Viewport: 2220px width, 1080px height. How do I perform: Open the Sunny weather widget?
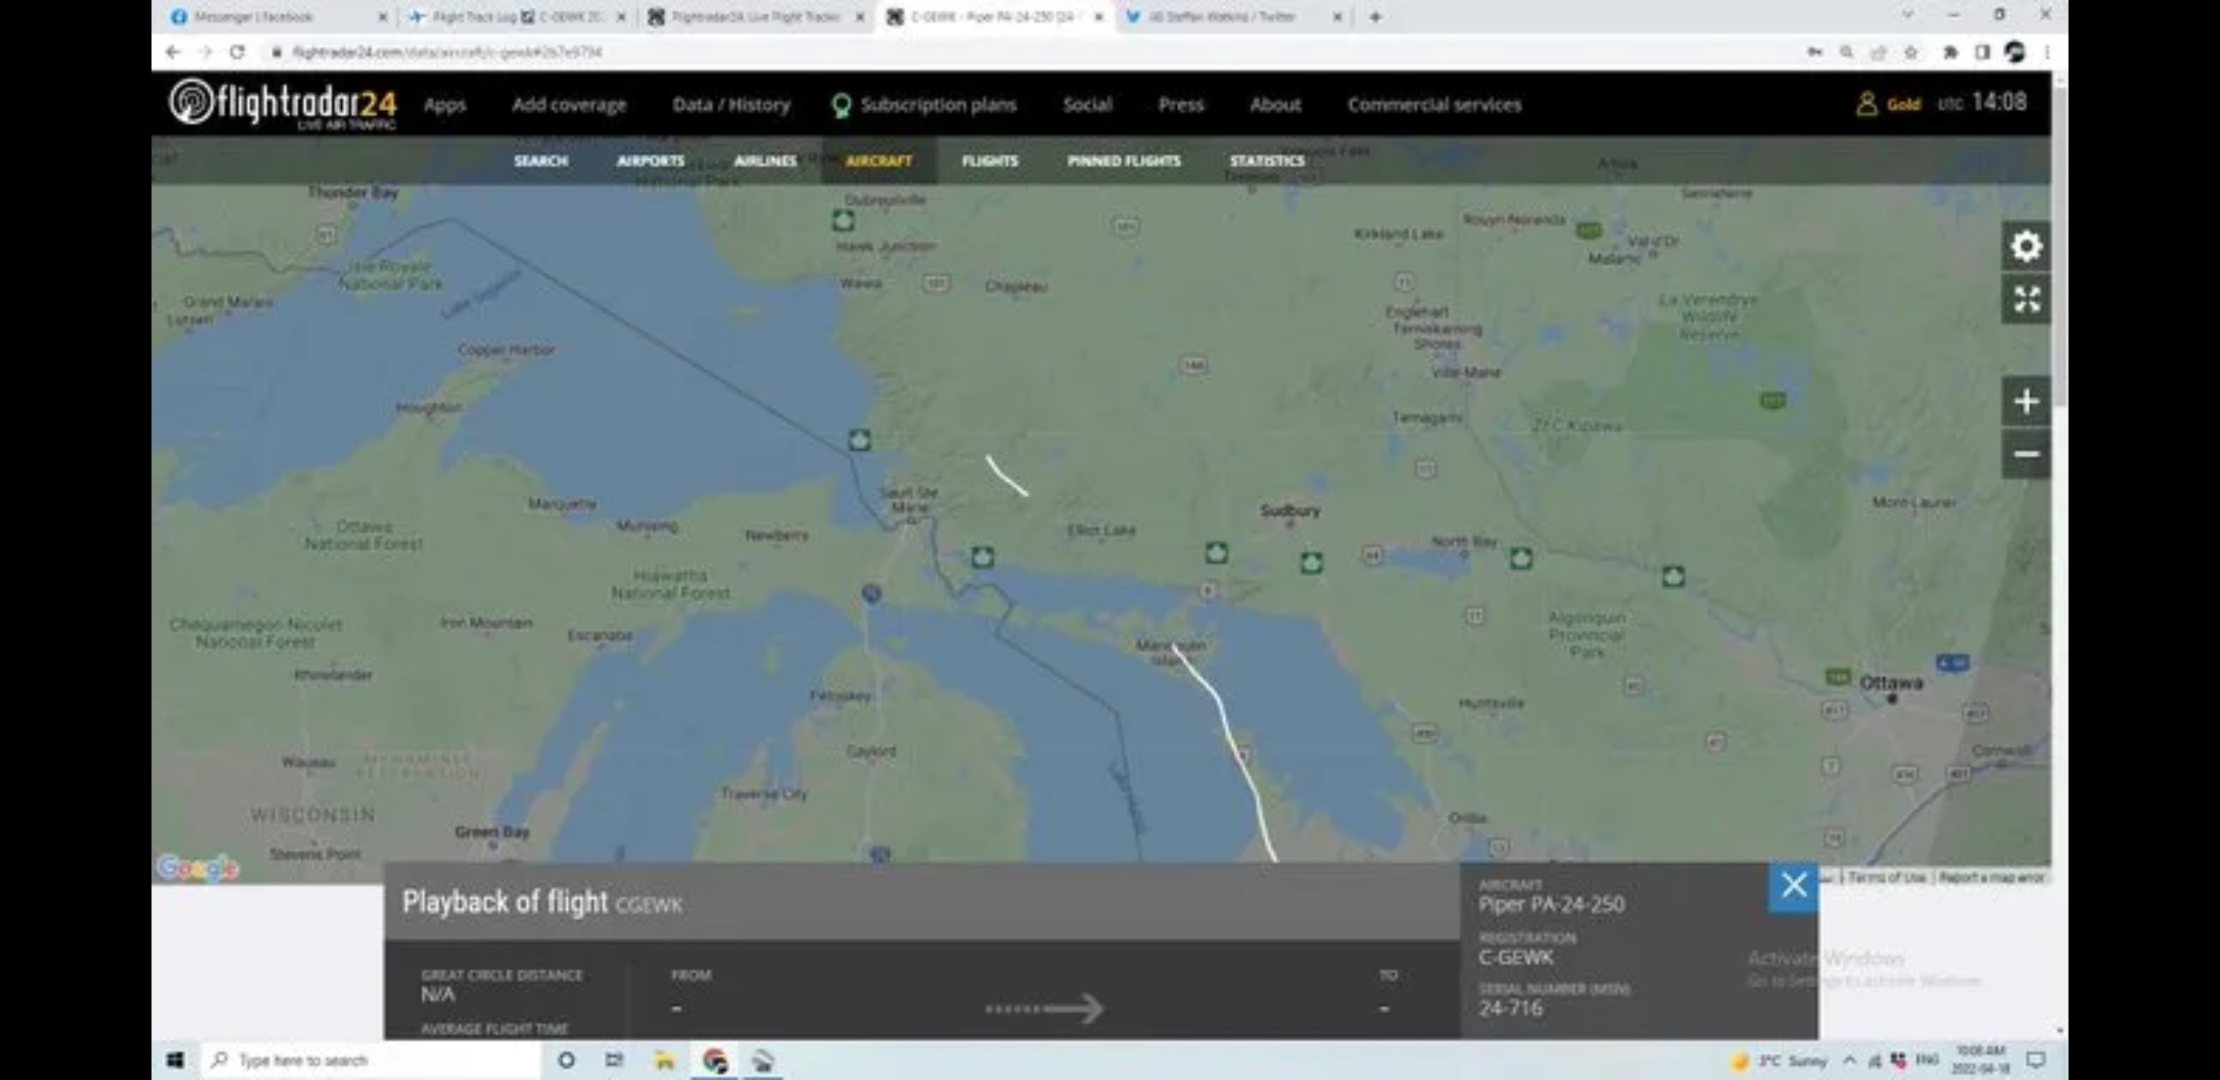1780,1060
